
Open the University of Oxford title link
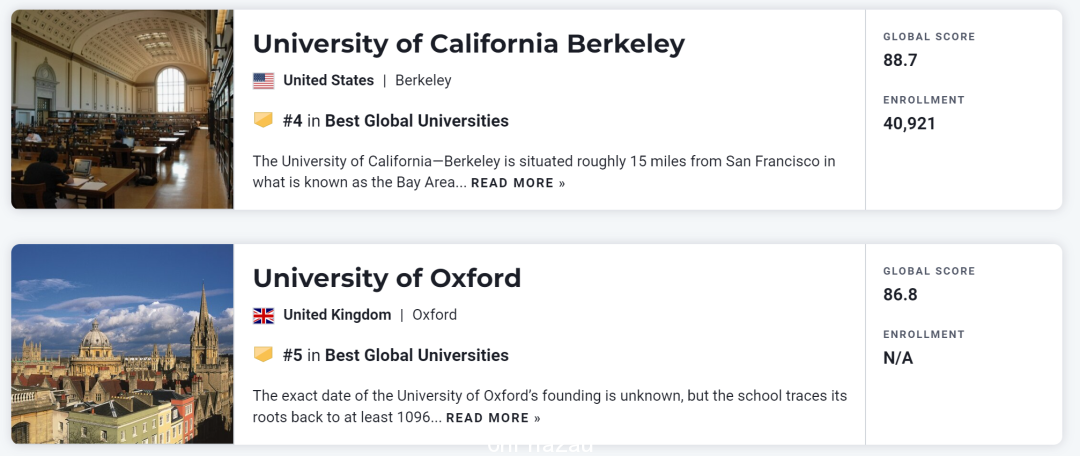click(x=386, y=278)
